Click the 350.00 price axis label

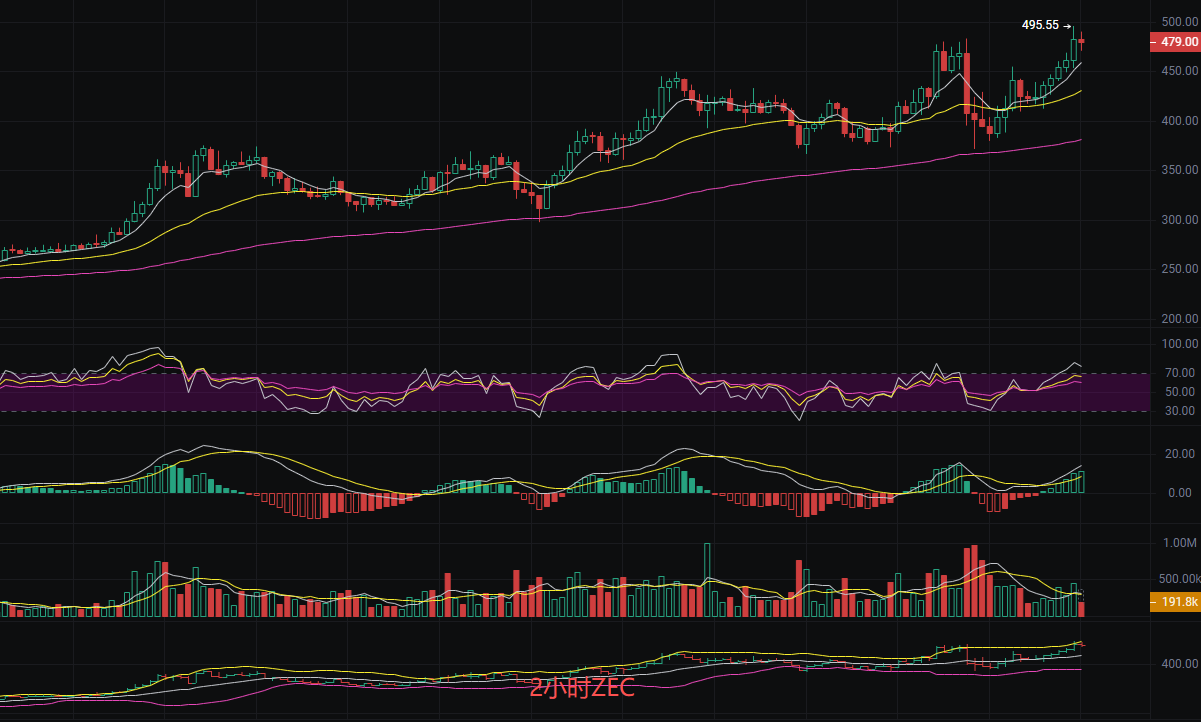[1179, 170]
